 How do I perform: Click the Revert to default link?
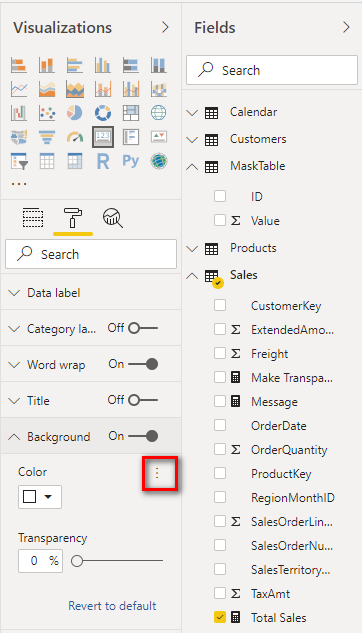point(112,606)
